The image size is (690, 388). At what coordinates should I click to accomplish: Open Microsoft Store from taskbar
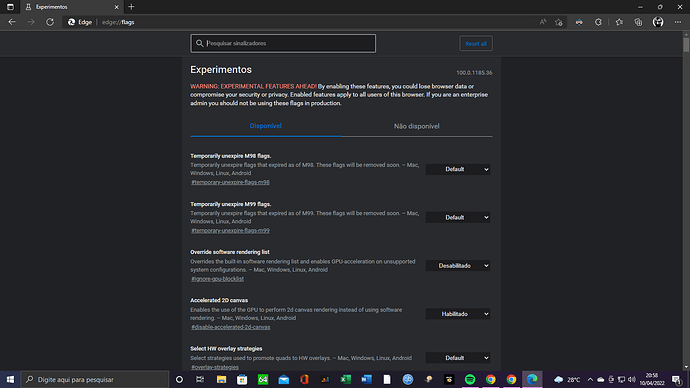tap(242, 379)
